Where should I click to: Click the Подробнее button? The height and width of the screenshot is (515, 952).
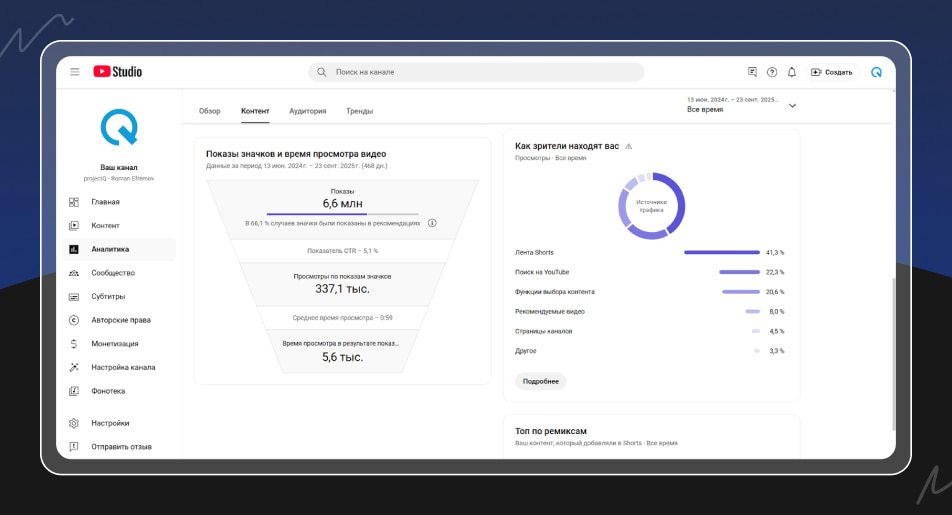[540, 381]
